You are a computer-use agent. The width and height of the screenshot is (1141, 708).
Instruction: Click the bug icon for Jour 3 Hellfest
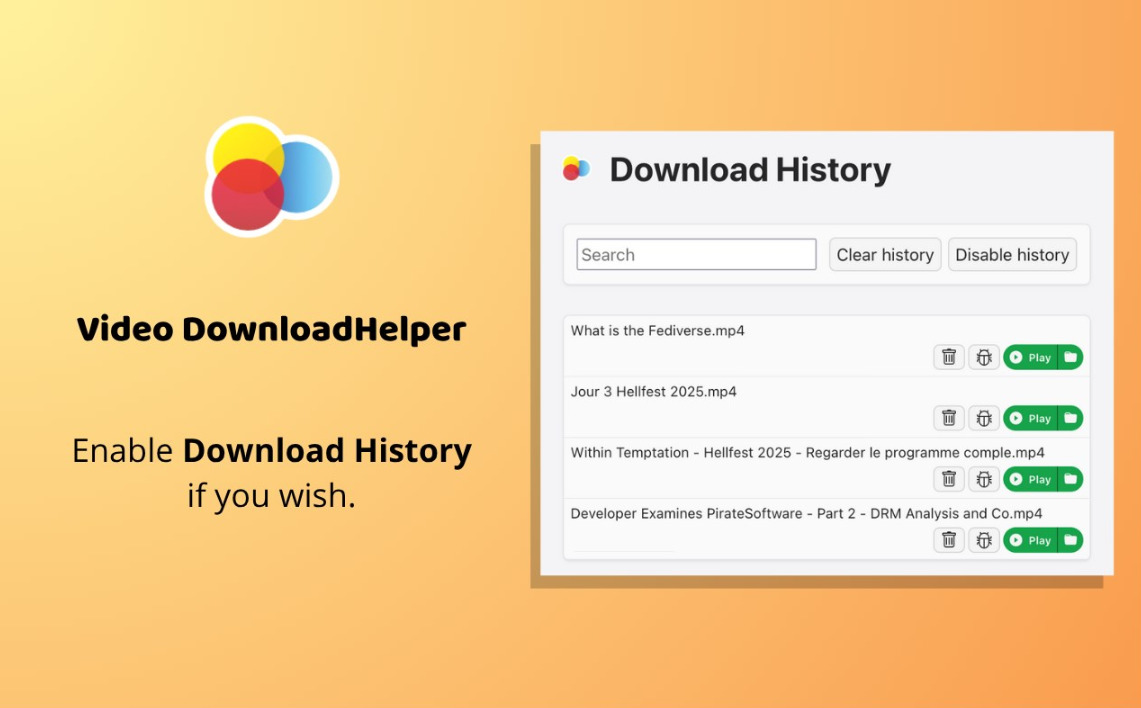coord(984,418)
